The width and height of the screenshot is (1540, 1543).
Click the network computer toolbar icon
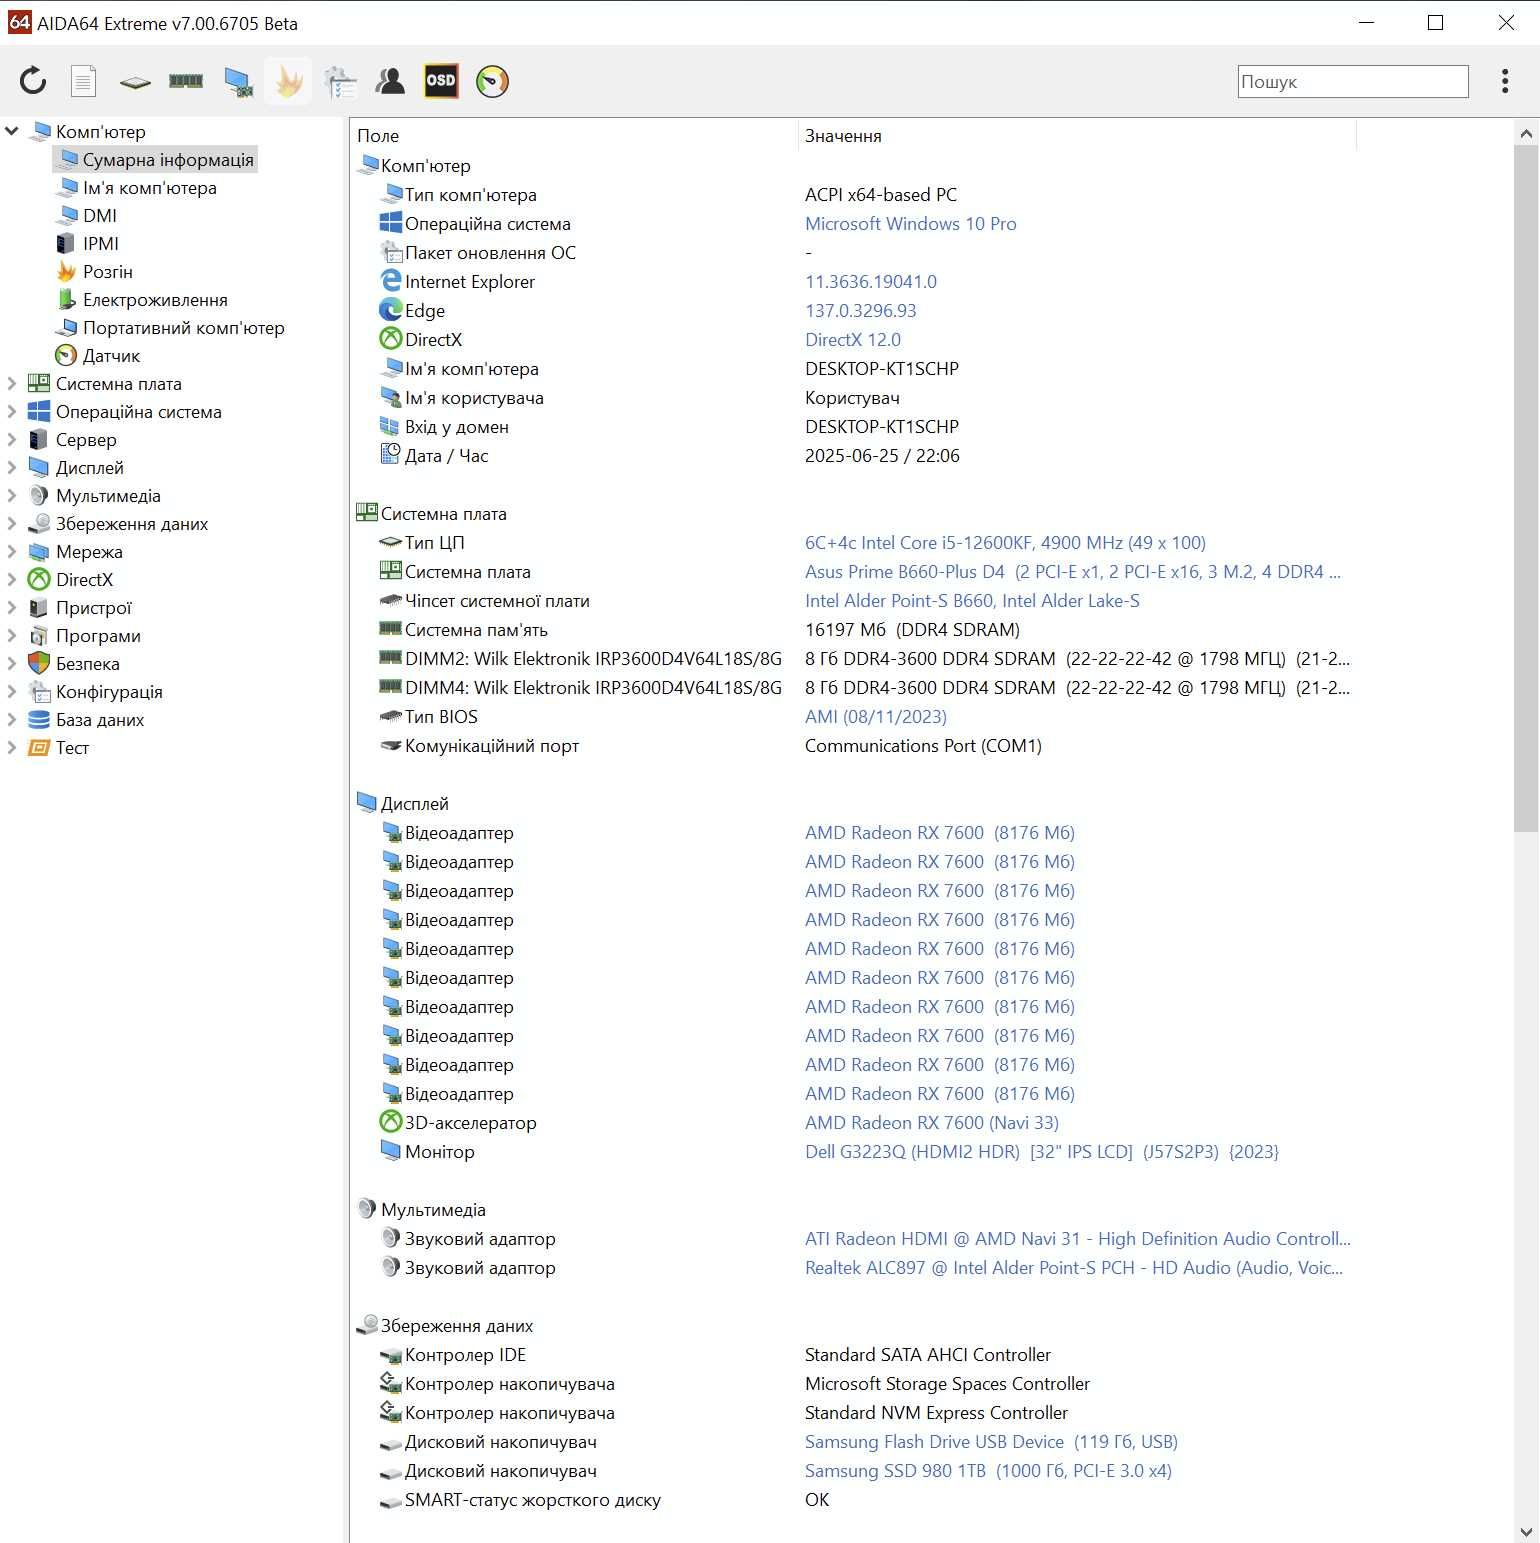(238, 82)
